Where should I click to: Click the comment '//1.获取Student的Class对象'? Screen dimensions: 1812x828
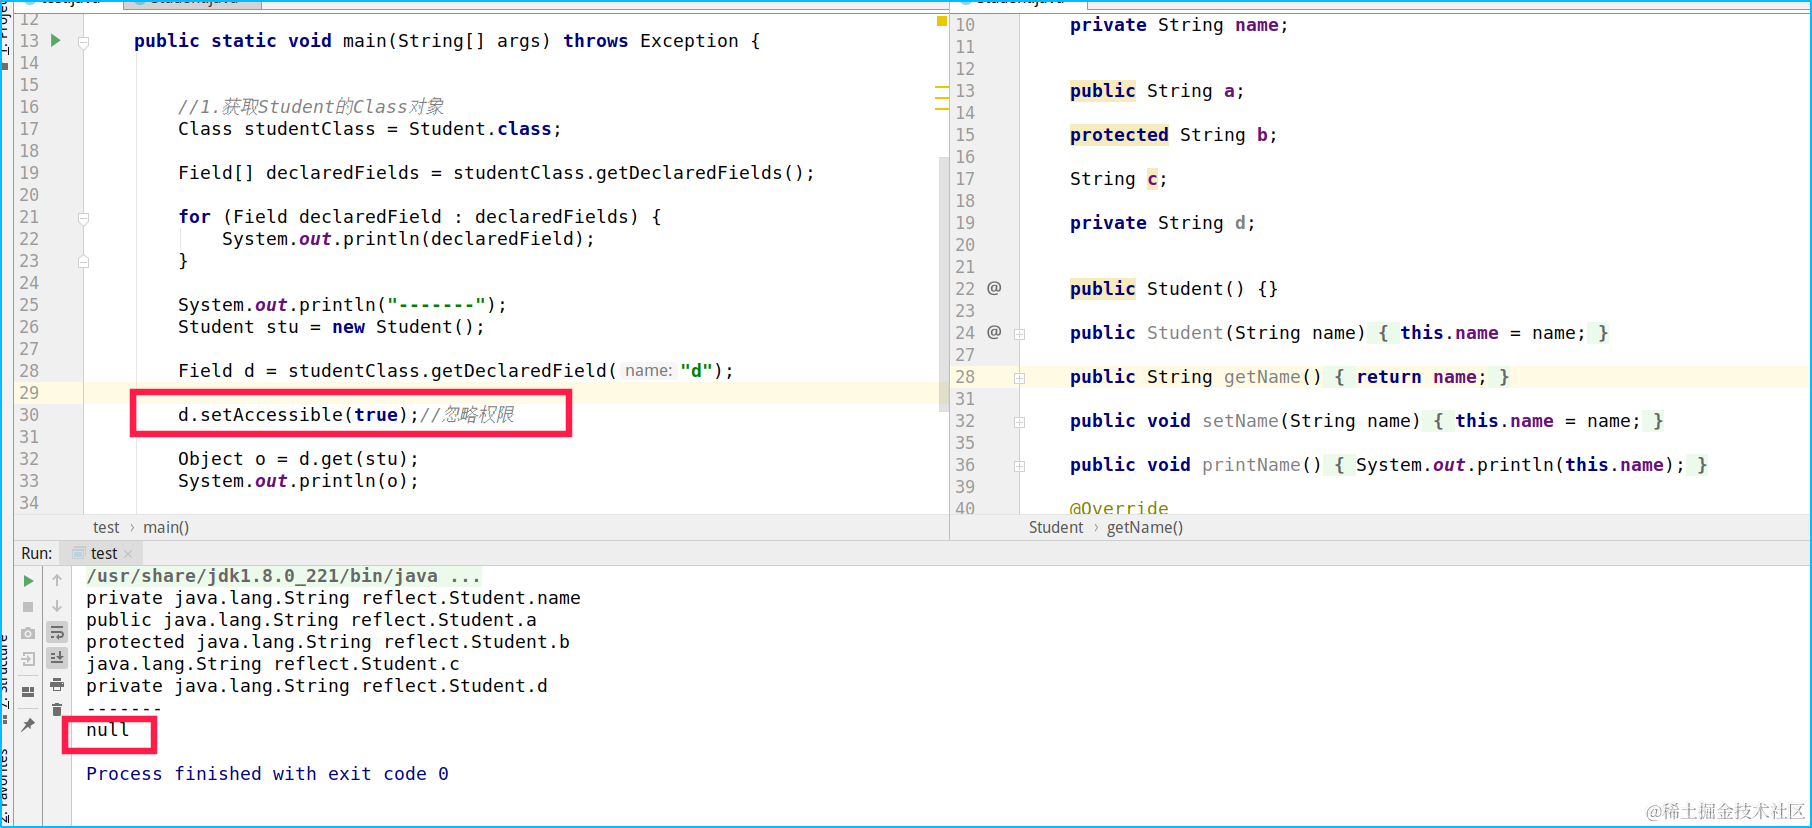pos(311,107)
